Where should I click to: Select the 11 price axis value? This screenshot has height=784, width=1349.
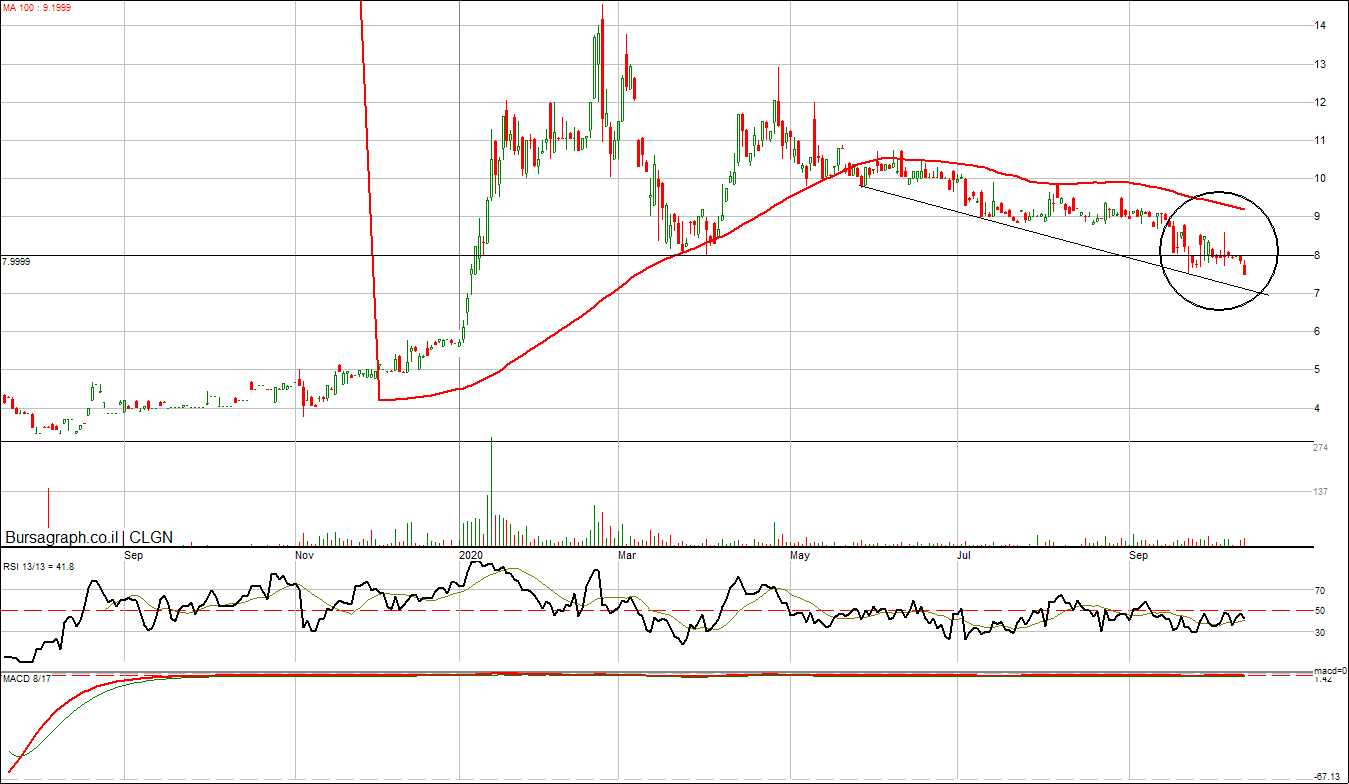point(1321,140)
